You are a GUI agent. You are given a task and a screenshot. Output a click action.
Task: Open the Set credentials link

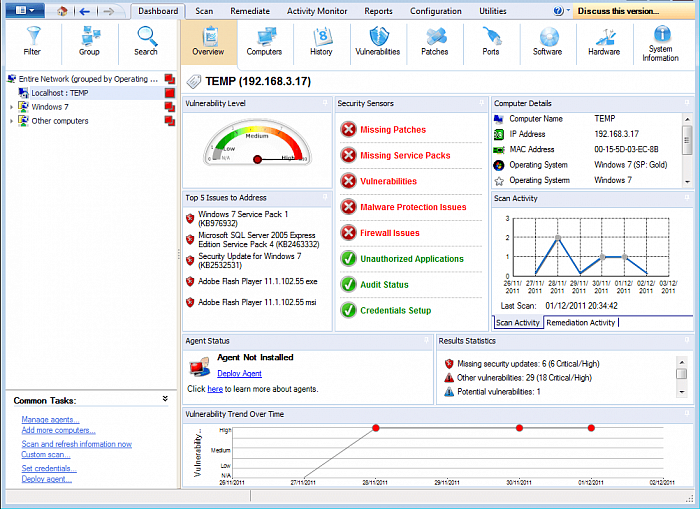(x=49, y=468)
